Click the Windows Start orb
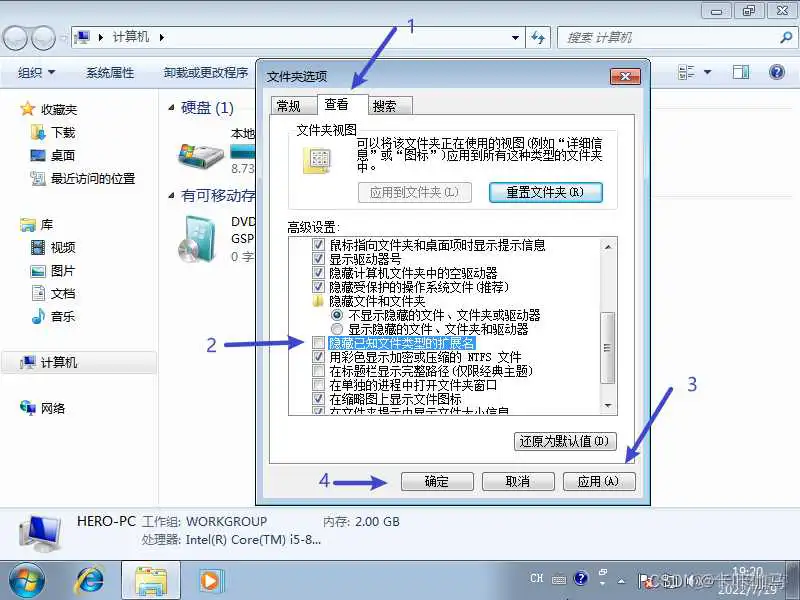This screenshot has height=600, width=800. pos(26,578)
